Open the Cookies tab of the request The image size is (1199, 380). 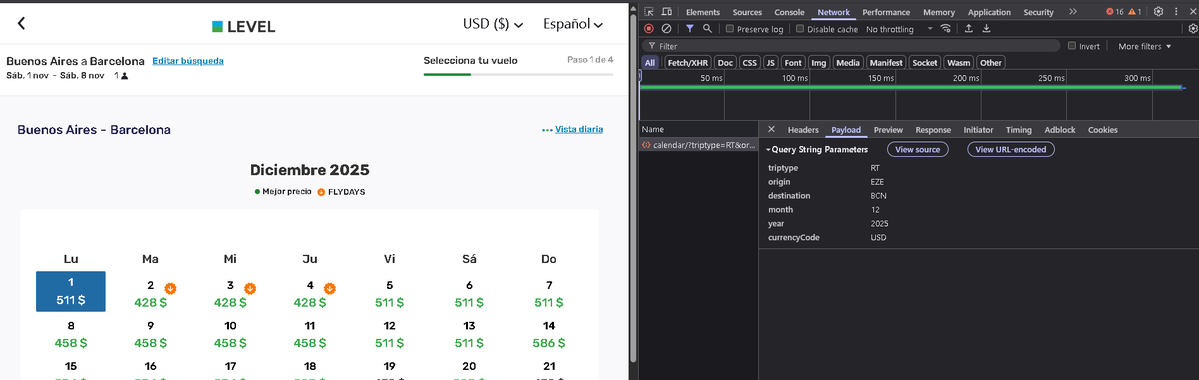[x=1103, y=130]
